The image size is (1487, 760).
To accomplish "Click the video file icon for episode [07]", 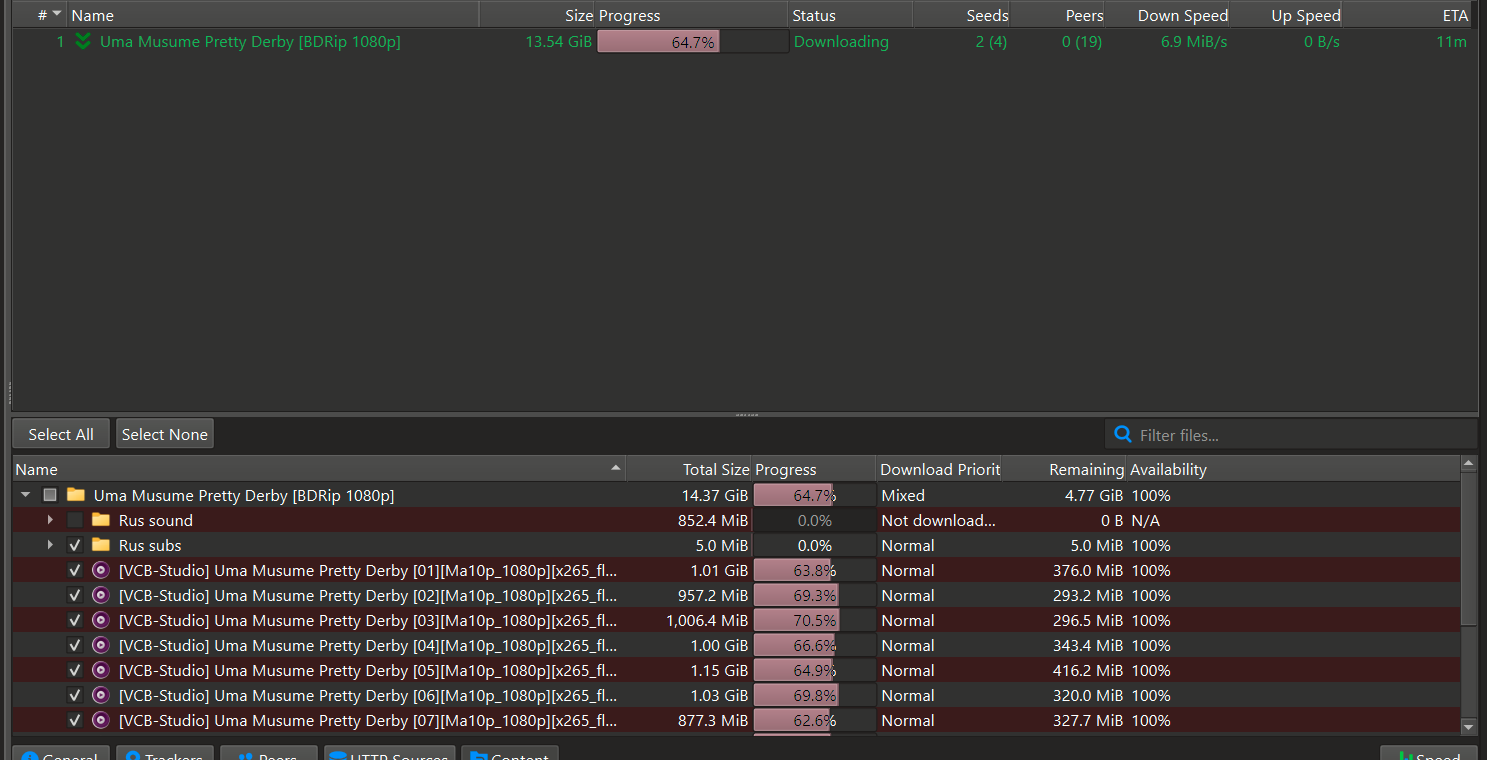I will [100, 720].
